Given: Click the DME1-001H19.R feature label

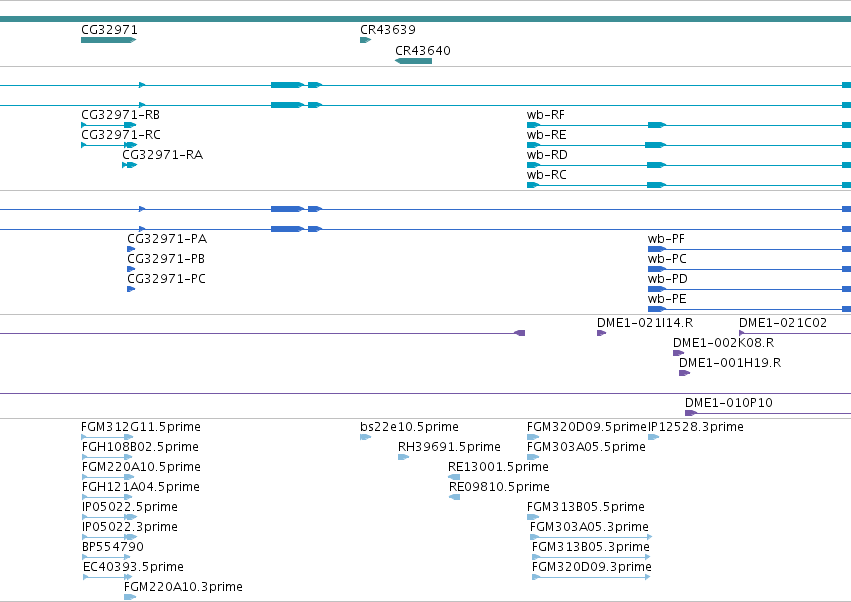Looking at the screenshot, I should [x=730, y=363].
